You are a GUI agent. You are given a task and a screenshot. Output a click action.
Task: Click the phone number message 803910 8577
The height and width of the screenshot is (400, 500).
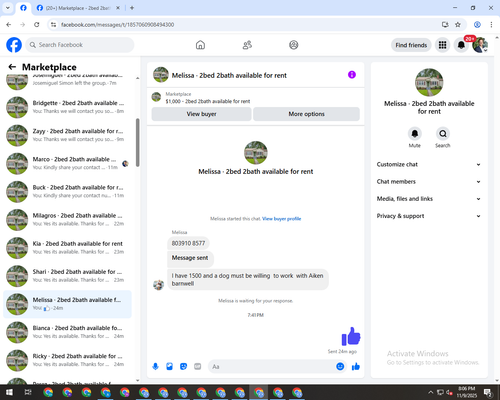(x=188, y=243)
